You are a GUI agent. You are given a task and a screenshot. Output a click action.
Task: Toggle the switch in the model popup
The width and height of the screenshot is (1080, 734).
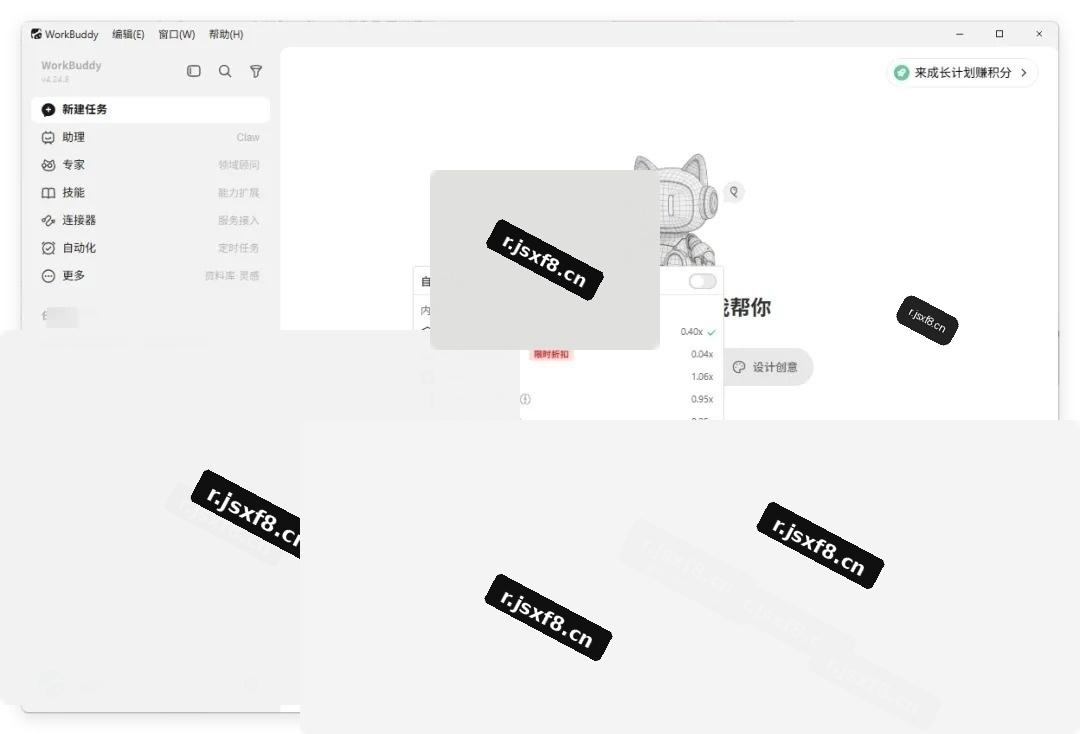pyautogui.click(x=702, y=281)
